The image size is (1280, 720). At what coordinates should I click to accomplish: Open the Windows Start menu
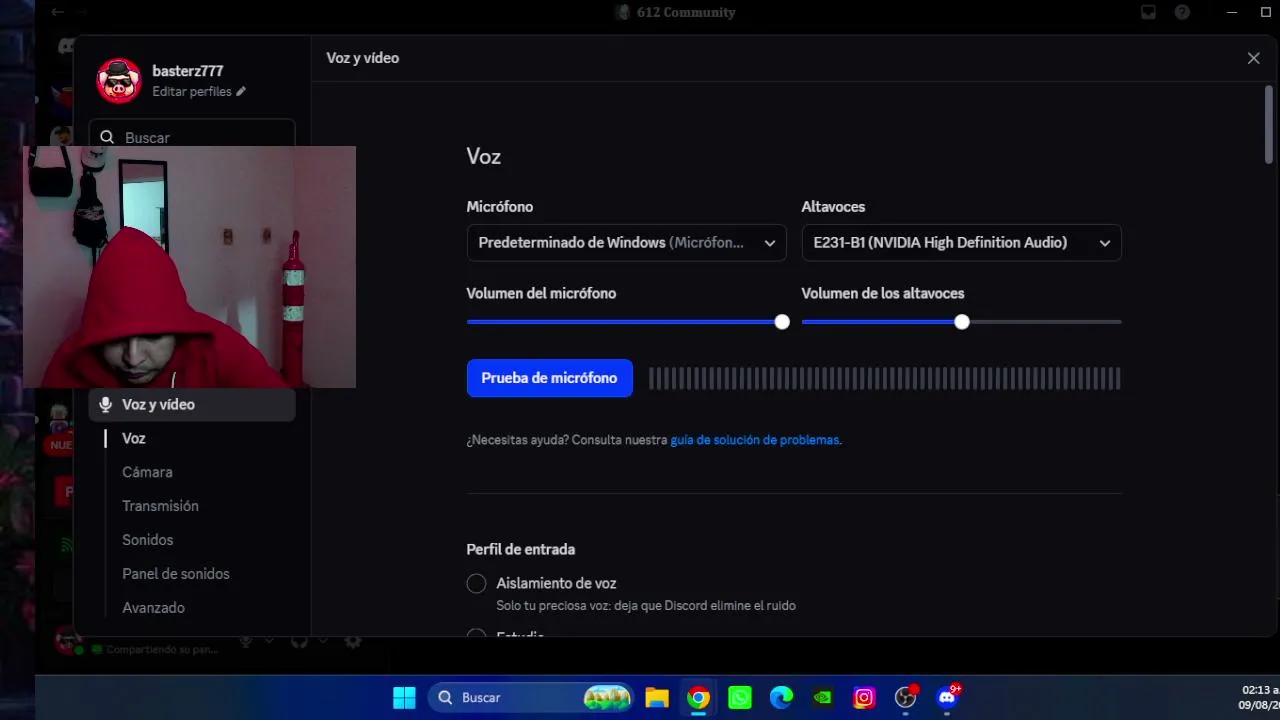click(404, 698)
